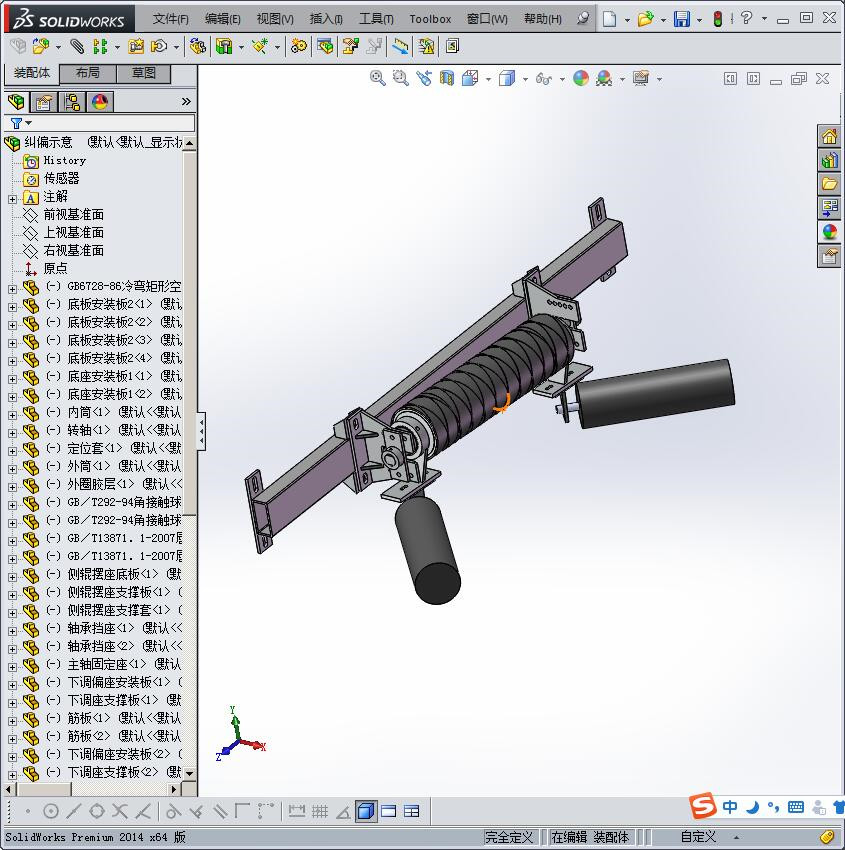Screen dimensions: 845x850
Task: Click the filter funnel icon
Action: coord(16,123)
